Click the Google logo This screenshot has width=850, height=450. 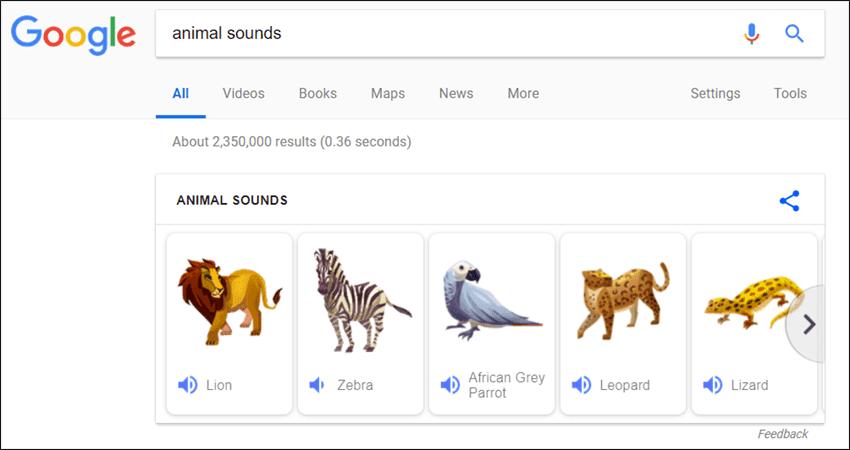click(x=73, y=35)
